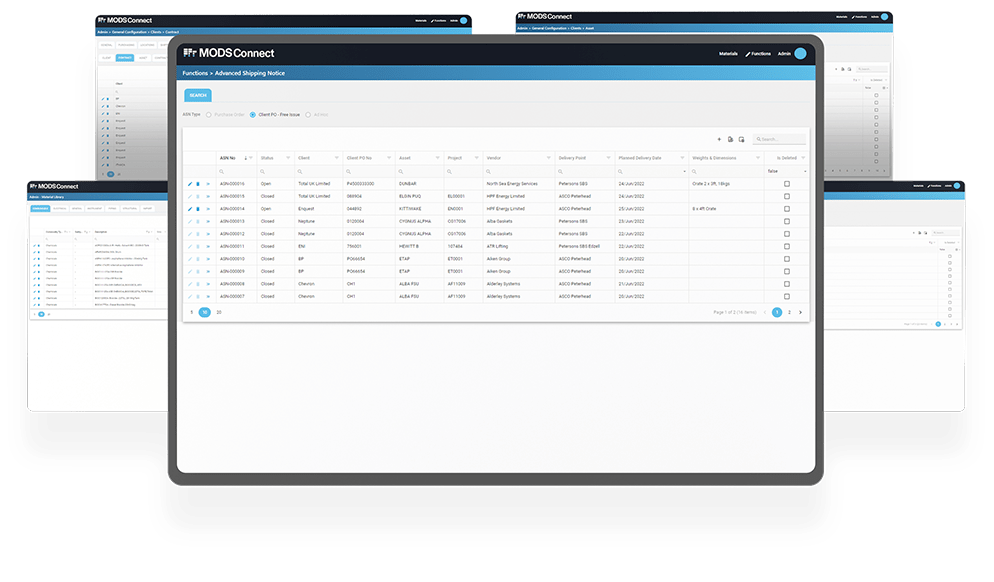This screenshot has height=582, width=994.
Task: Click the delete icon for ASN-000014
Action: coord(198,209)
